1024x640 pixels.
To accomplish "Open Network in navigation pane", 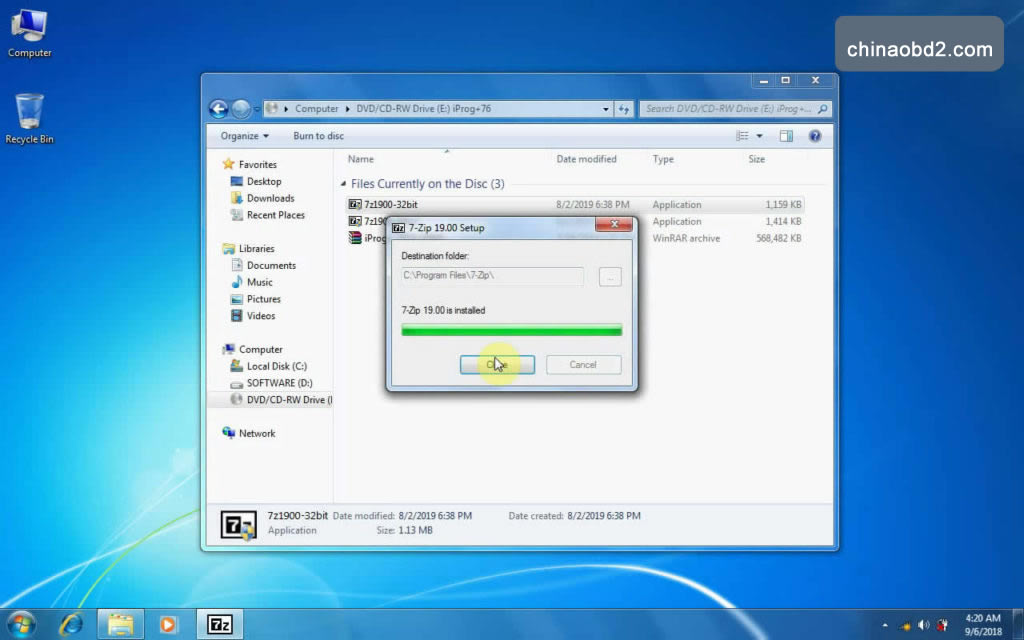I will pyautogui.click(x=257, y=433).
